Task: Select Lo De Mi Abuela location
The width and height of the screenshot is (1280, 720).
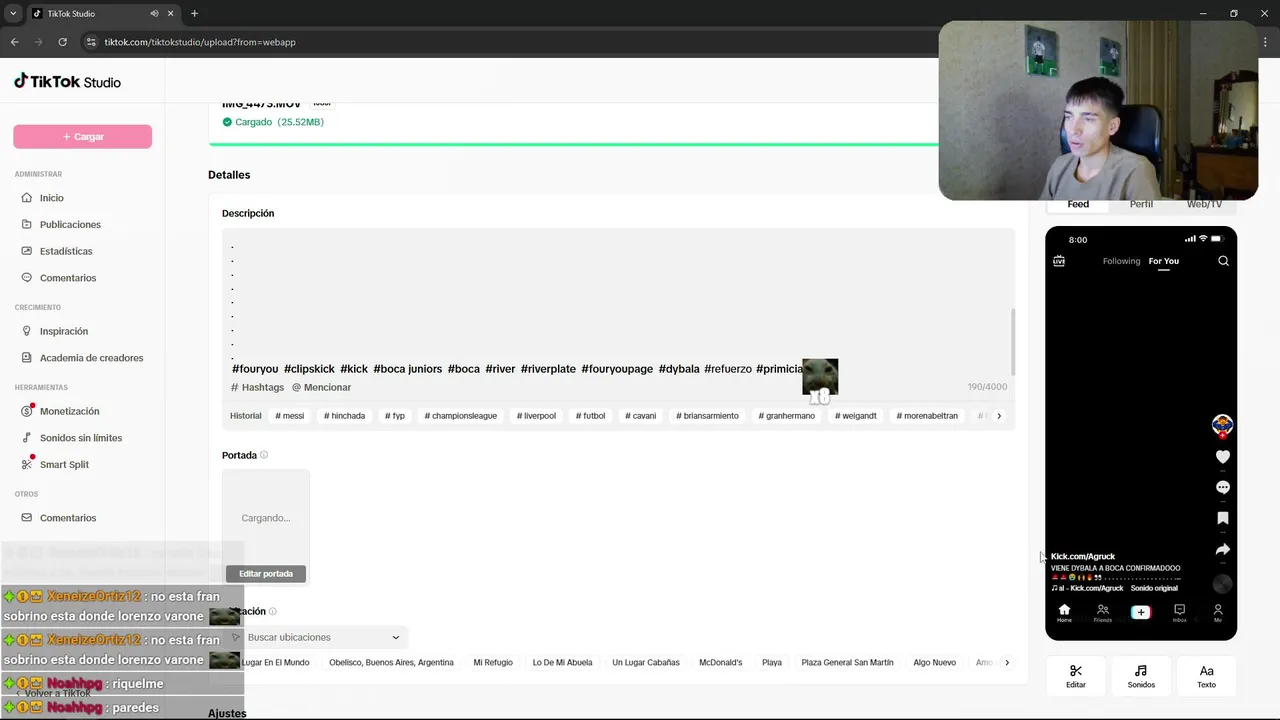Action: point(562,663)
